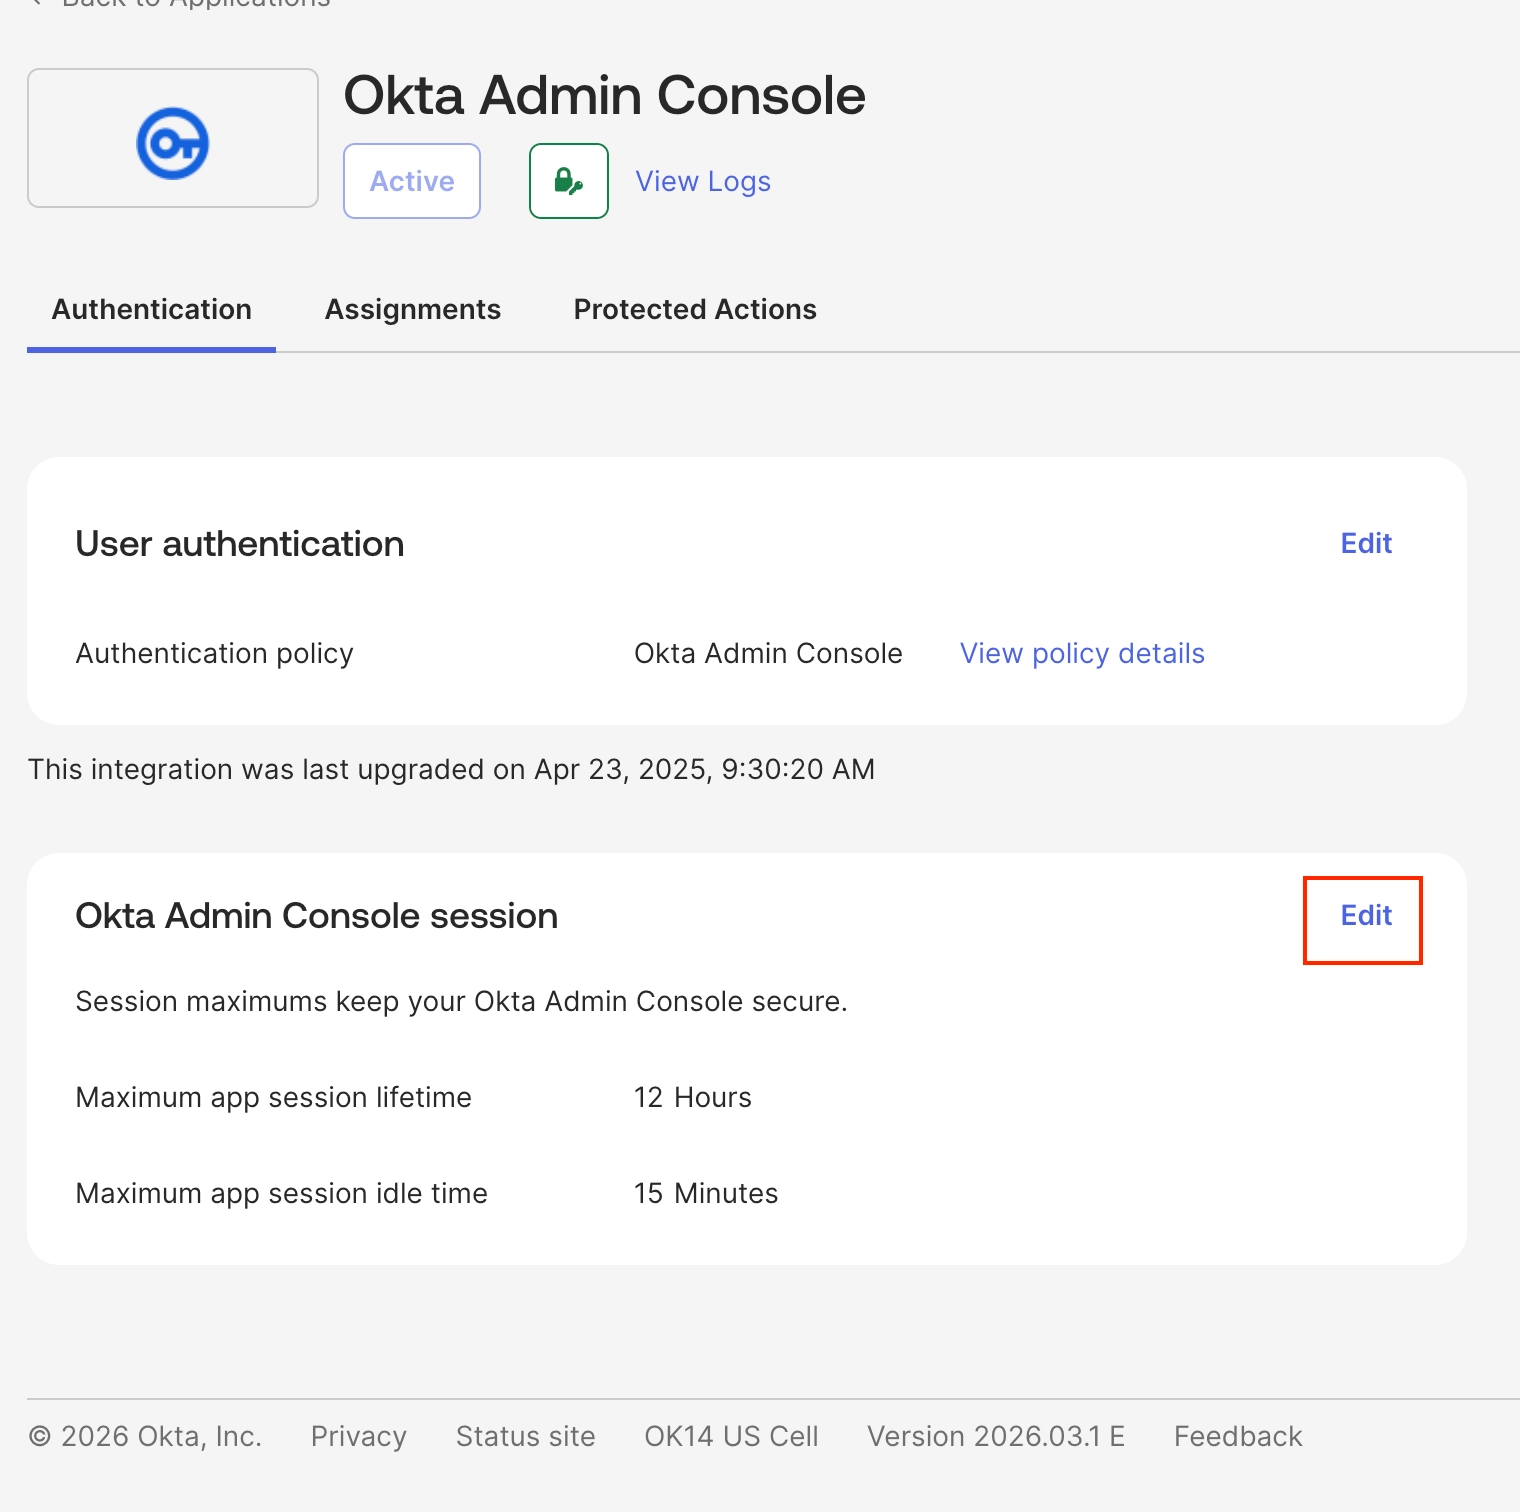Open the Privacy footer link
Viewport: 1520px width, 1512px height.
pos(358,1437)
